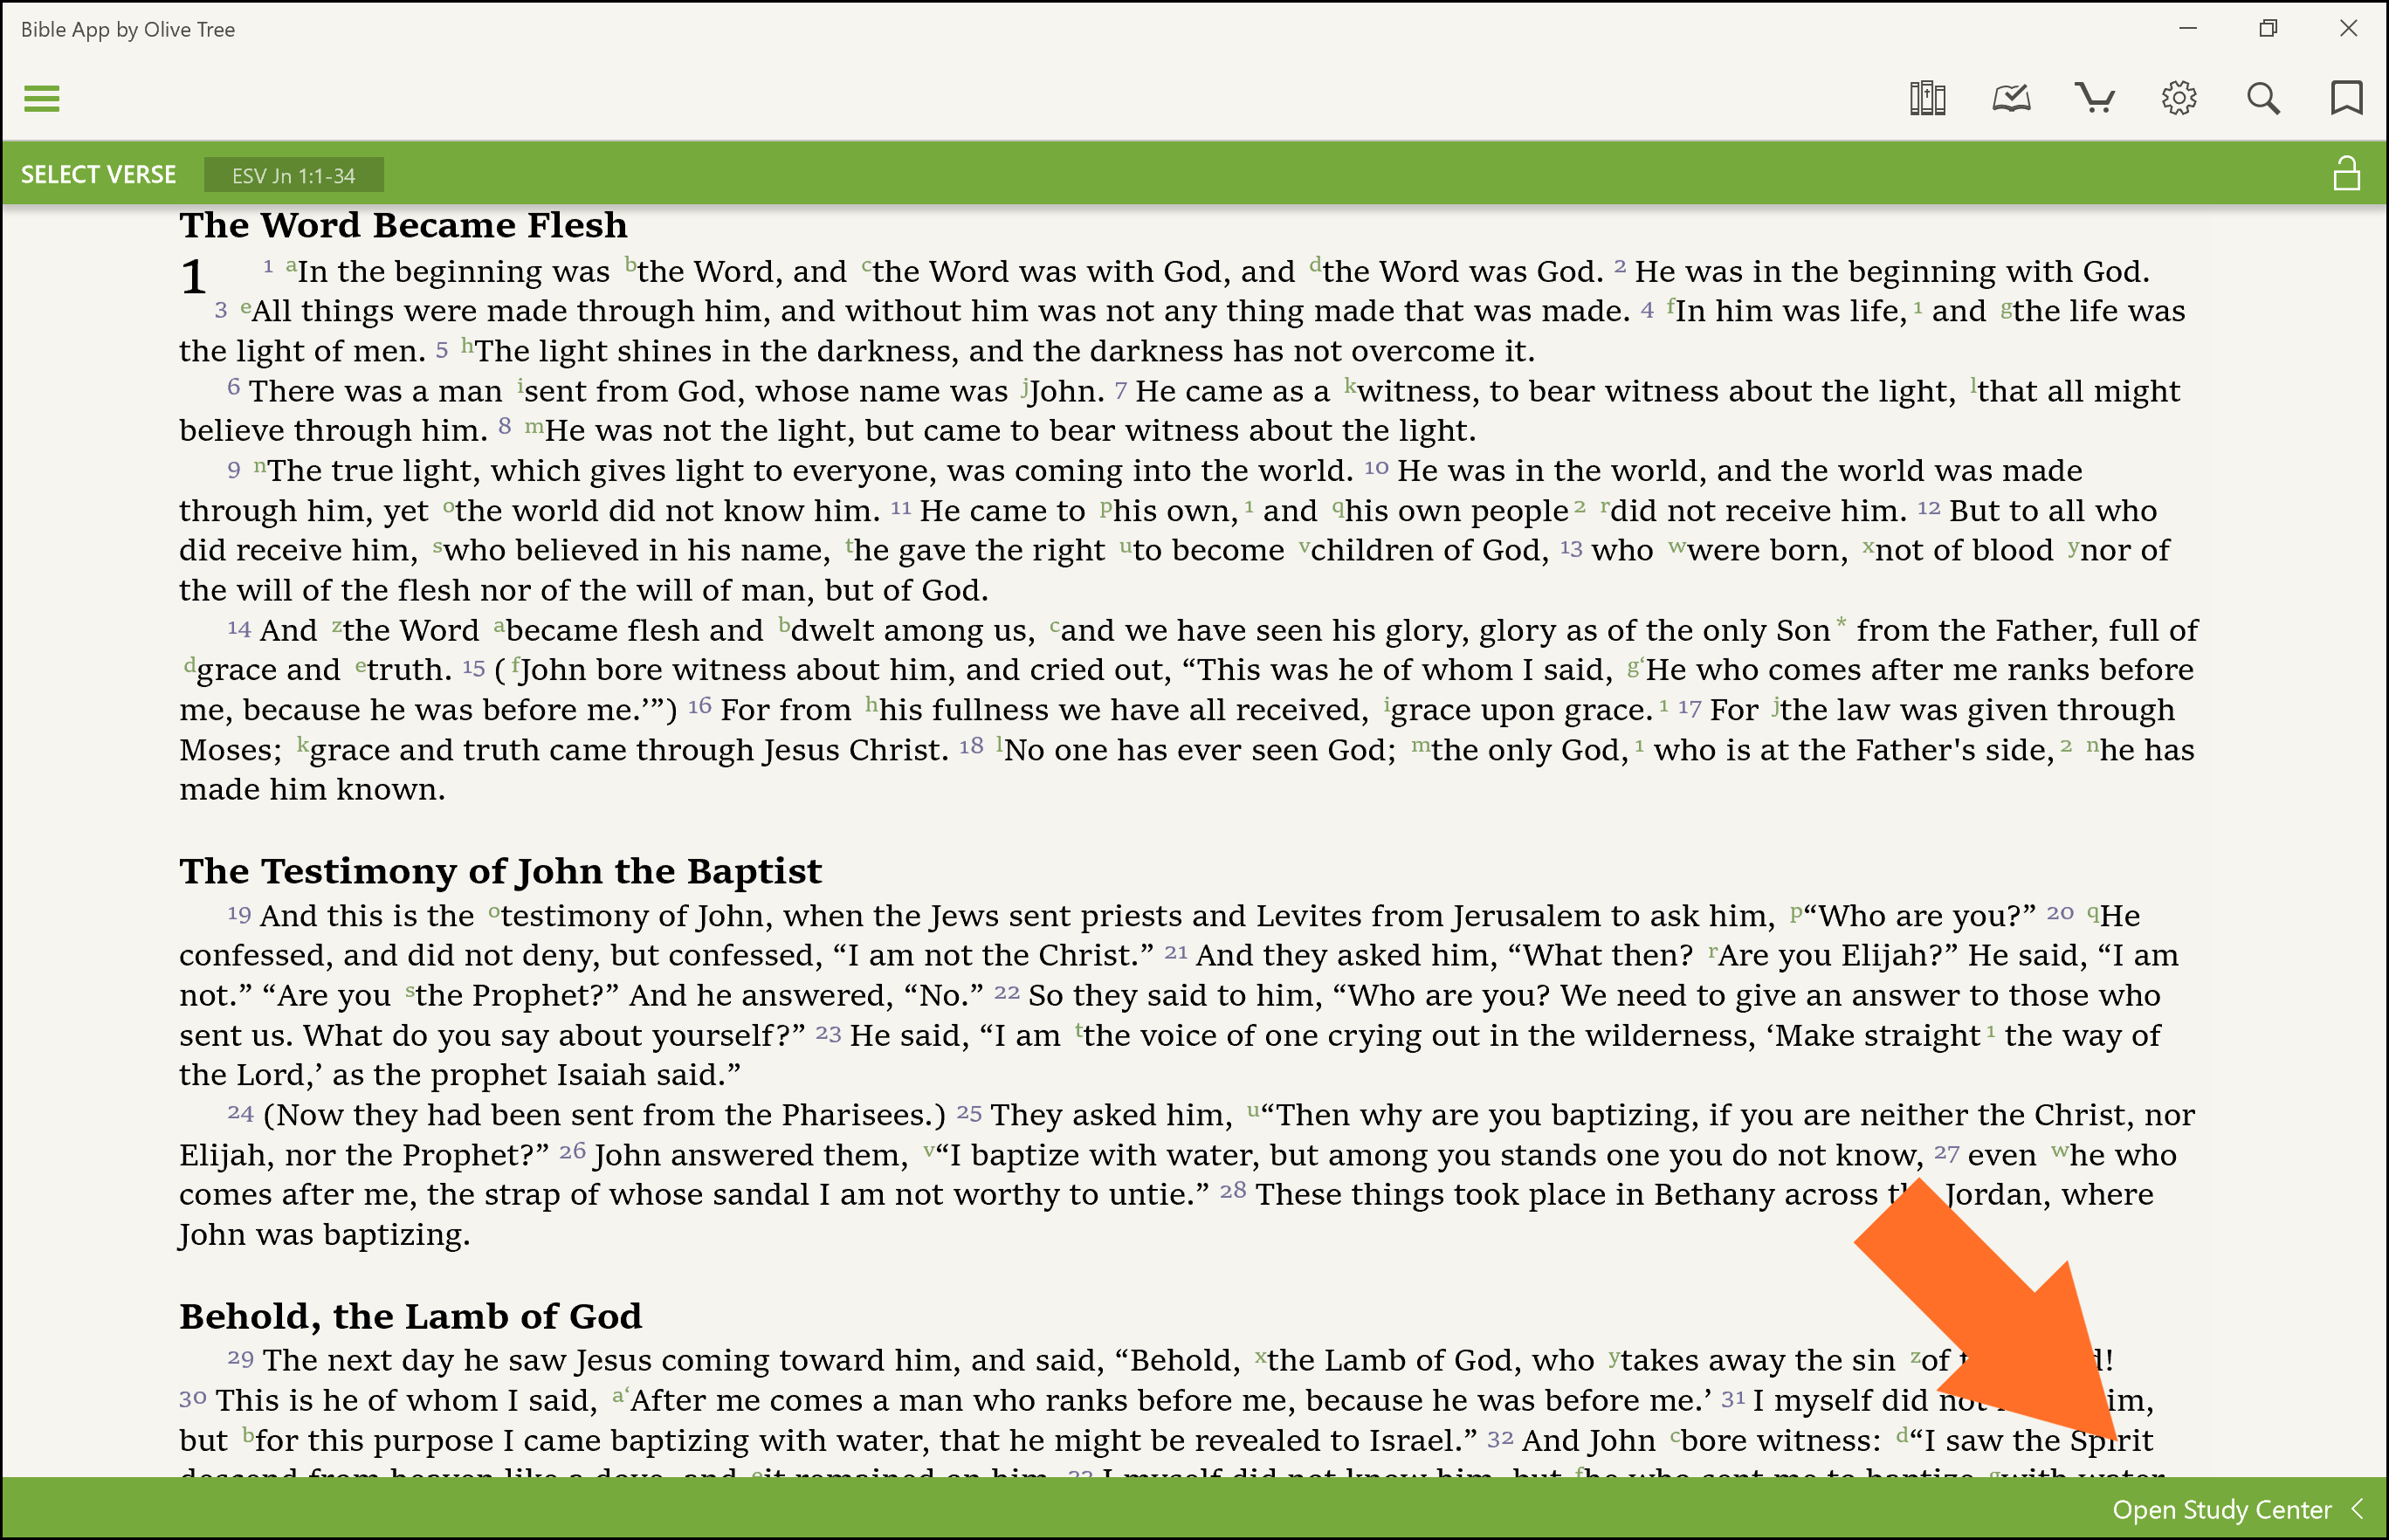Click the bookmark ribbon icon
This screenshot has height=1540, width=2389.
pyautogui.click(x=2346, y=98)
